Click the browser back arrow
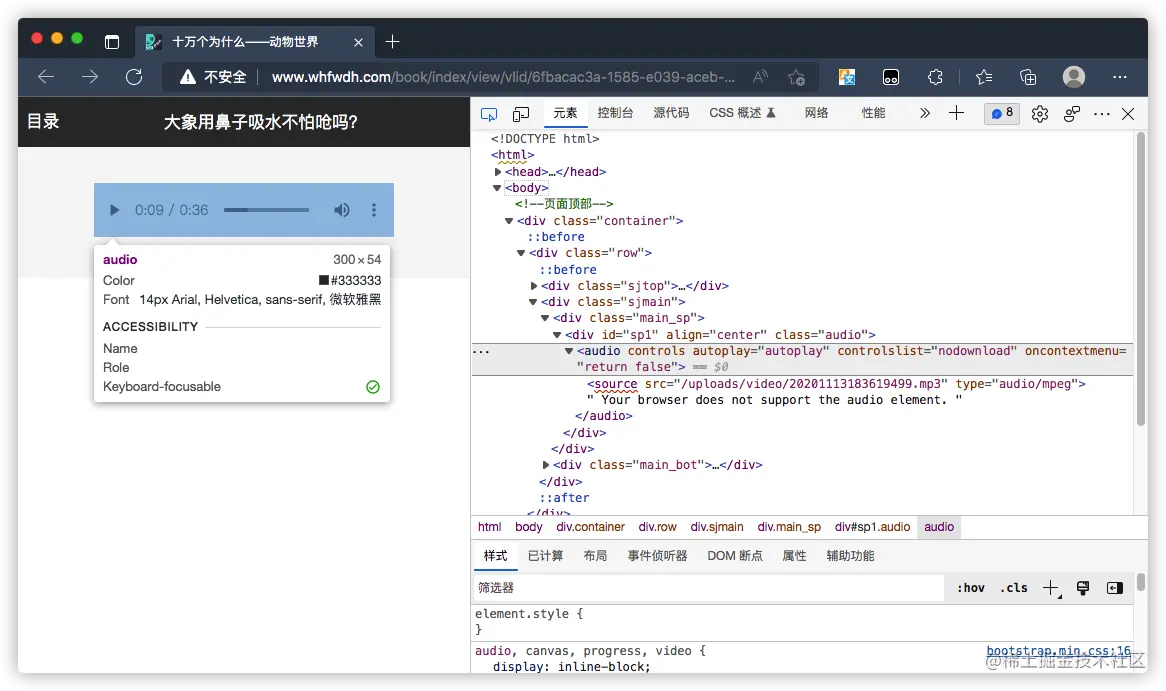This screenshot has width=1166, height=691. pos(46,77)
